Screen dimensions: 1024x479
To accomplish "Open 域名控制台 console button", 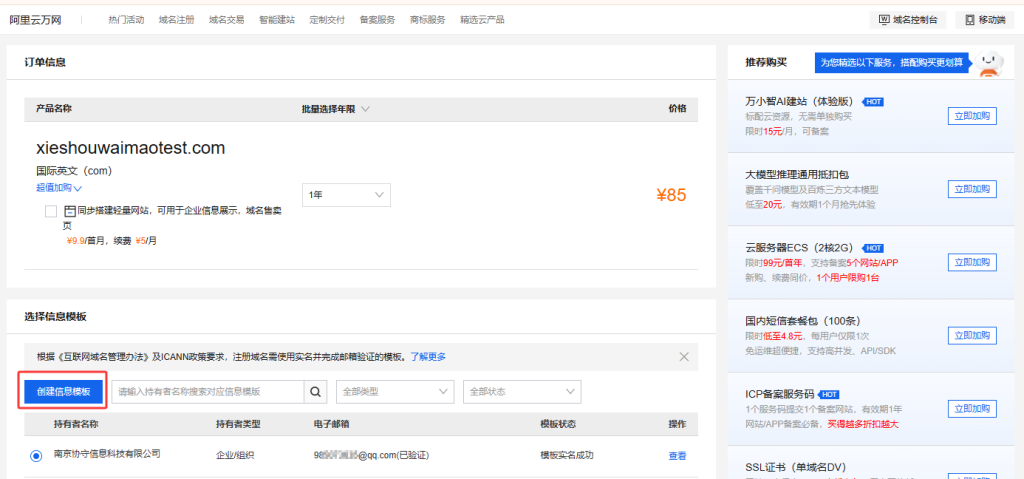I will click(908, 19).
